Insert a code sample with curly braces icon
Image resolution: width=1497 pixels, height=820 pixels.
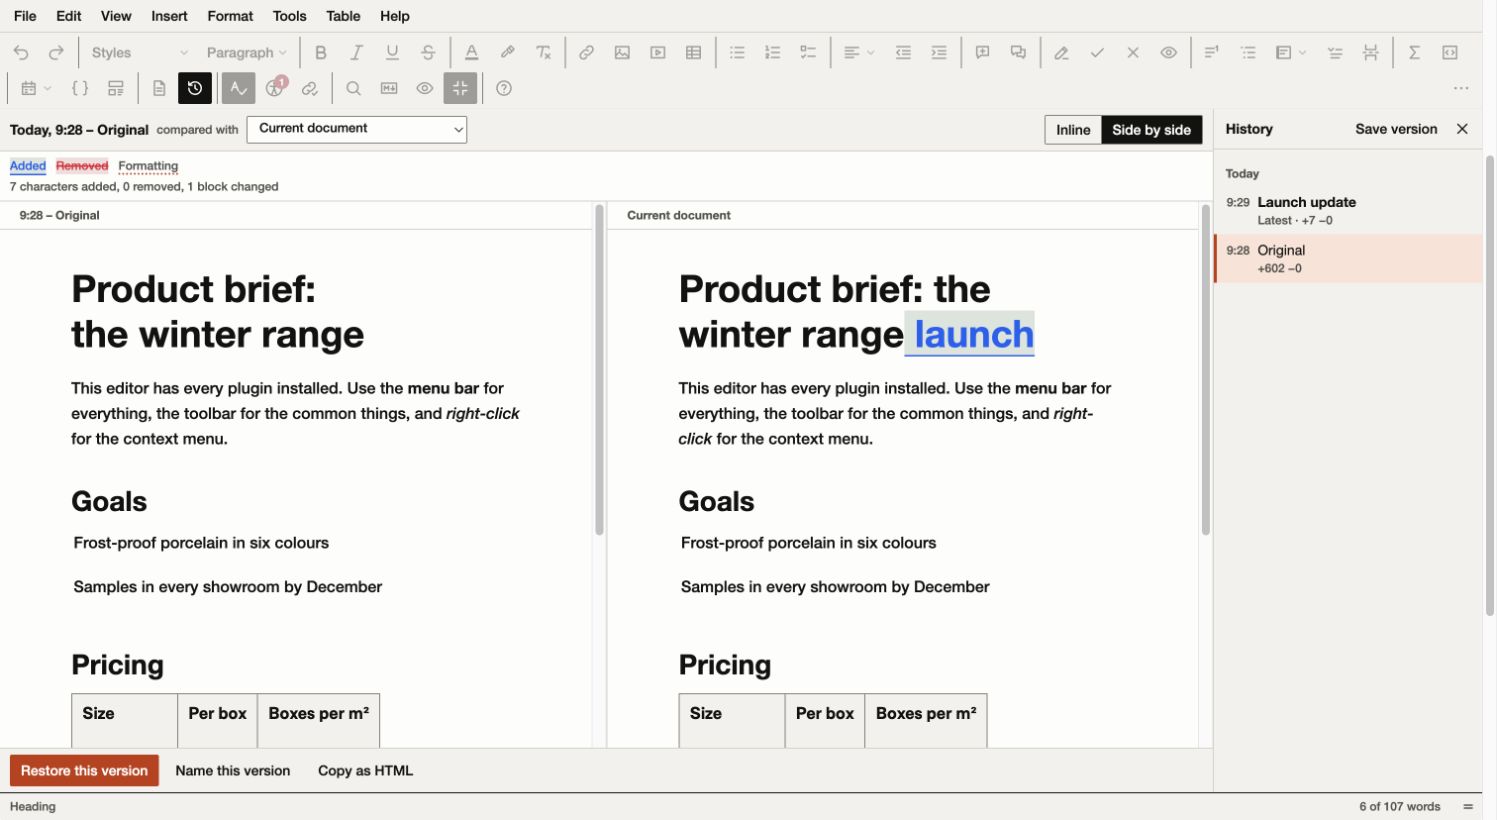80,89
